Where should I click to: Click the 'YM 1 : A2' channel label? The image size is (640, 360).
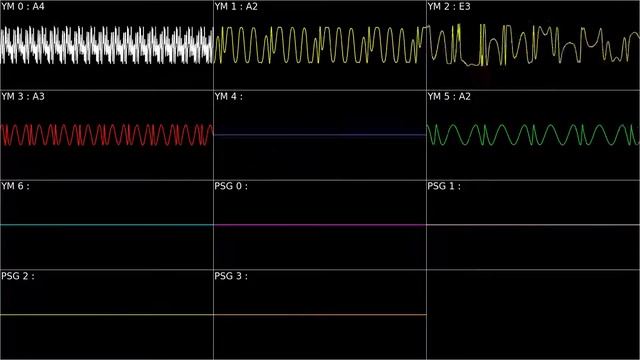point(236,7)
